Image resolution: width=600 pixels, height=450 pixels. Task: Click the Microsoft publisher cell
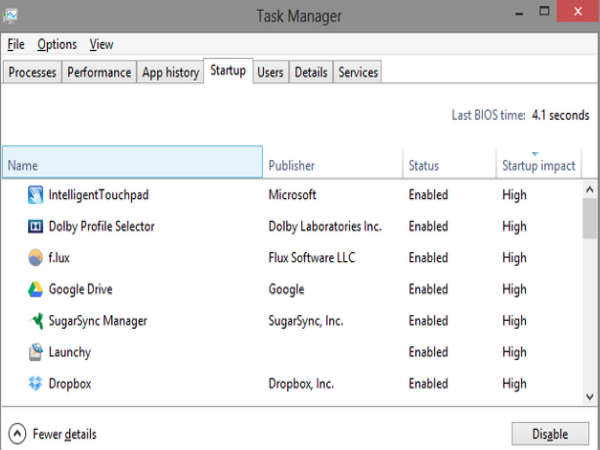pyautogui.click(x=292, y=195)
